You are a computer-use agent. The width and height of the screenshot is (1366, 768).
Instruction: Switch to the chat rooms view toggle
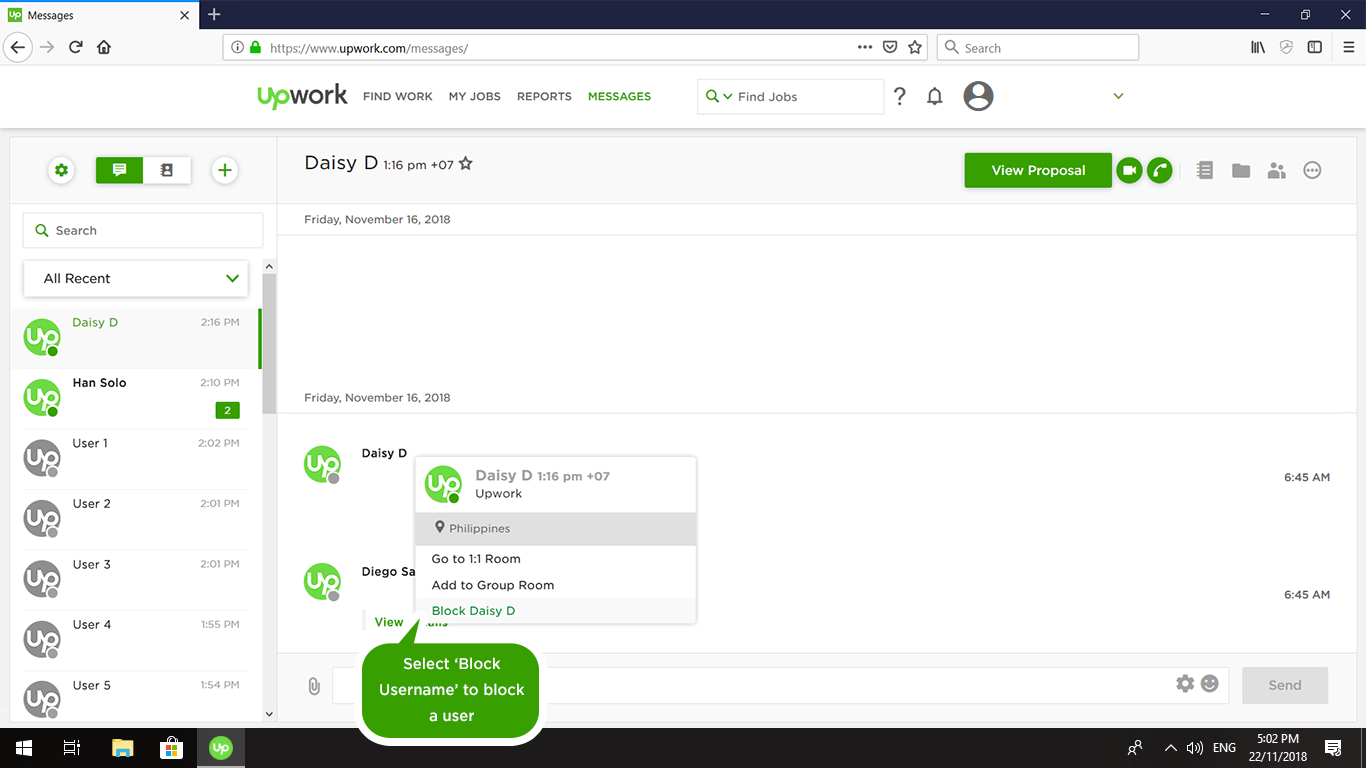tap(120, 171)
